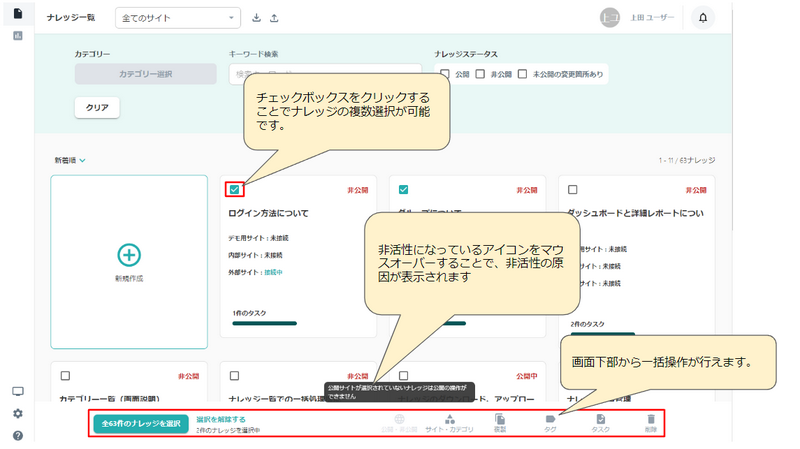Click the カテゴリー選択 selector
Viewport: 800px width, 449px height.
tap(145, 74)
